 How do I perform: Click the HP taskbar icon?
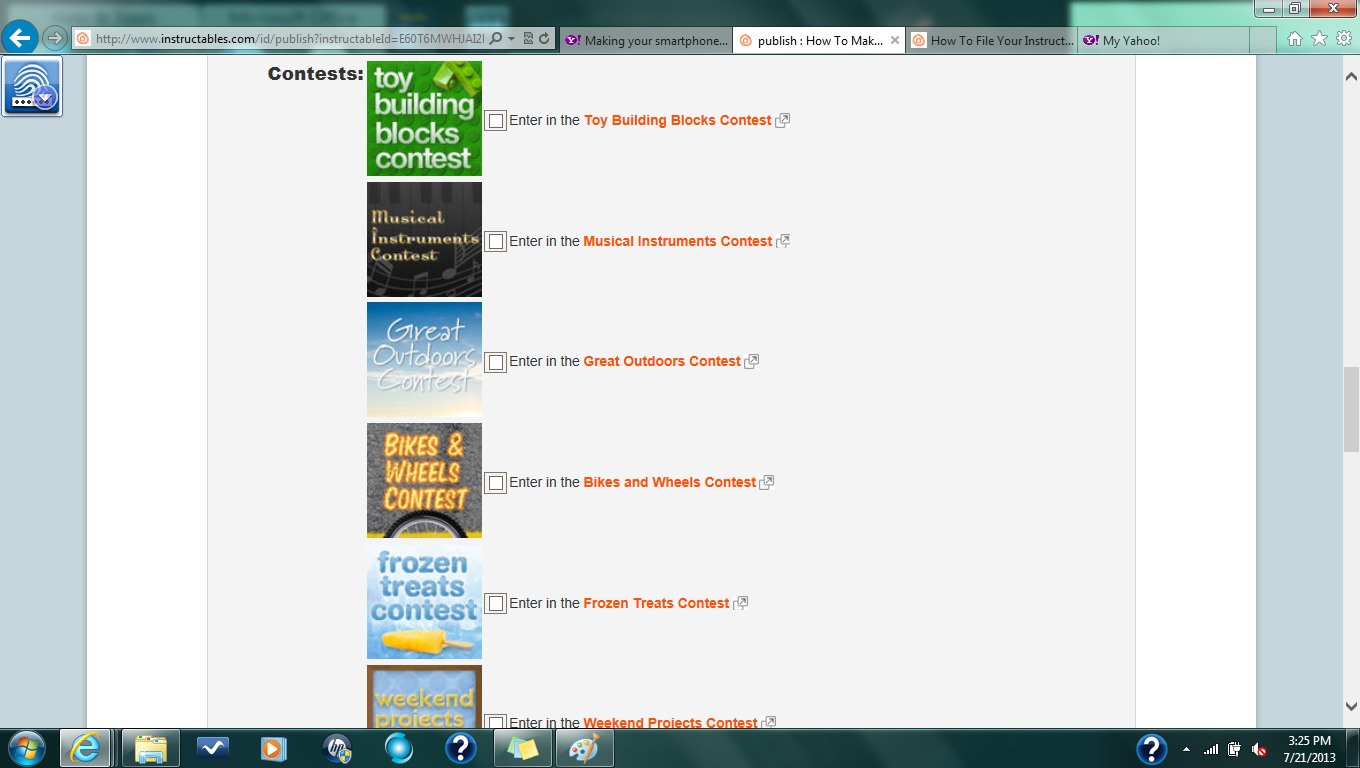click(336, 748)
